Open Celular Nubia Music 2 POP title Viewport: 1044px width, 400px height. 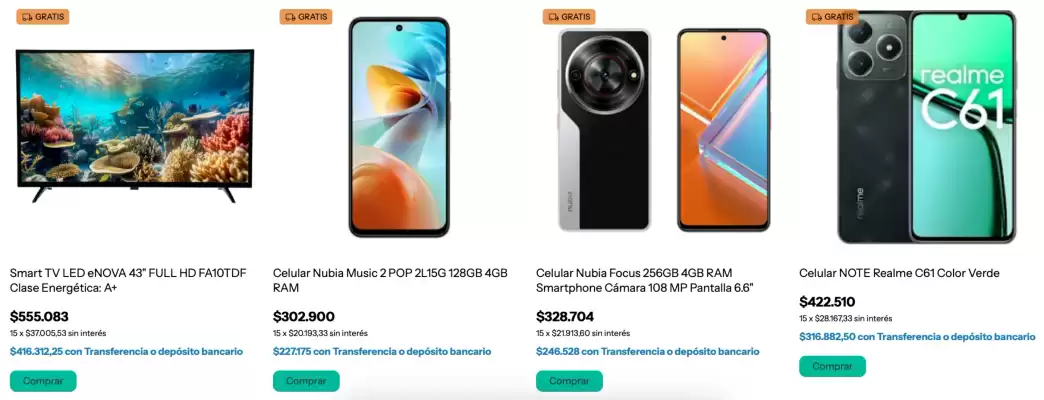tap(390, 280)
